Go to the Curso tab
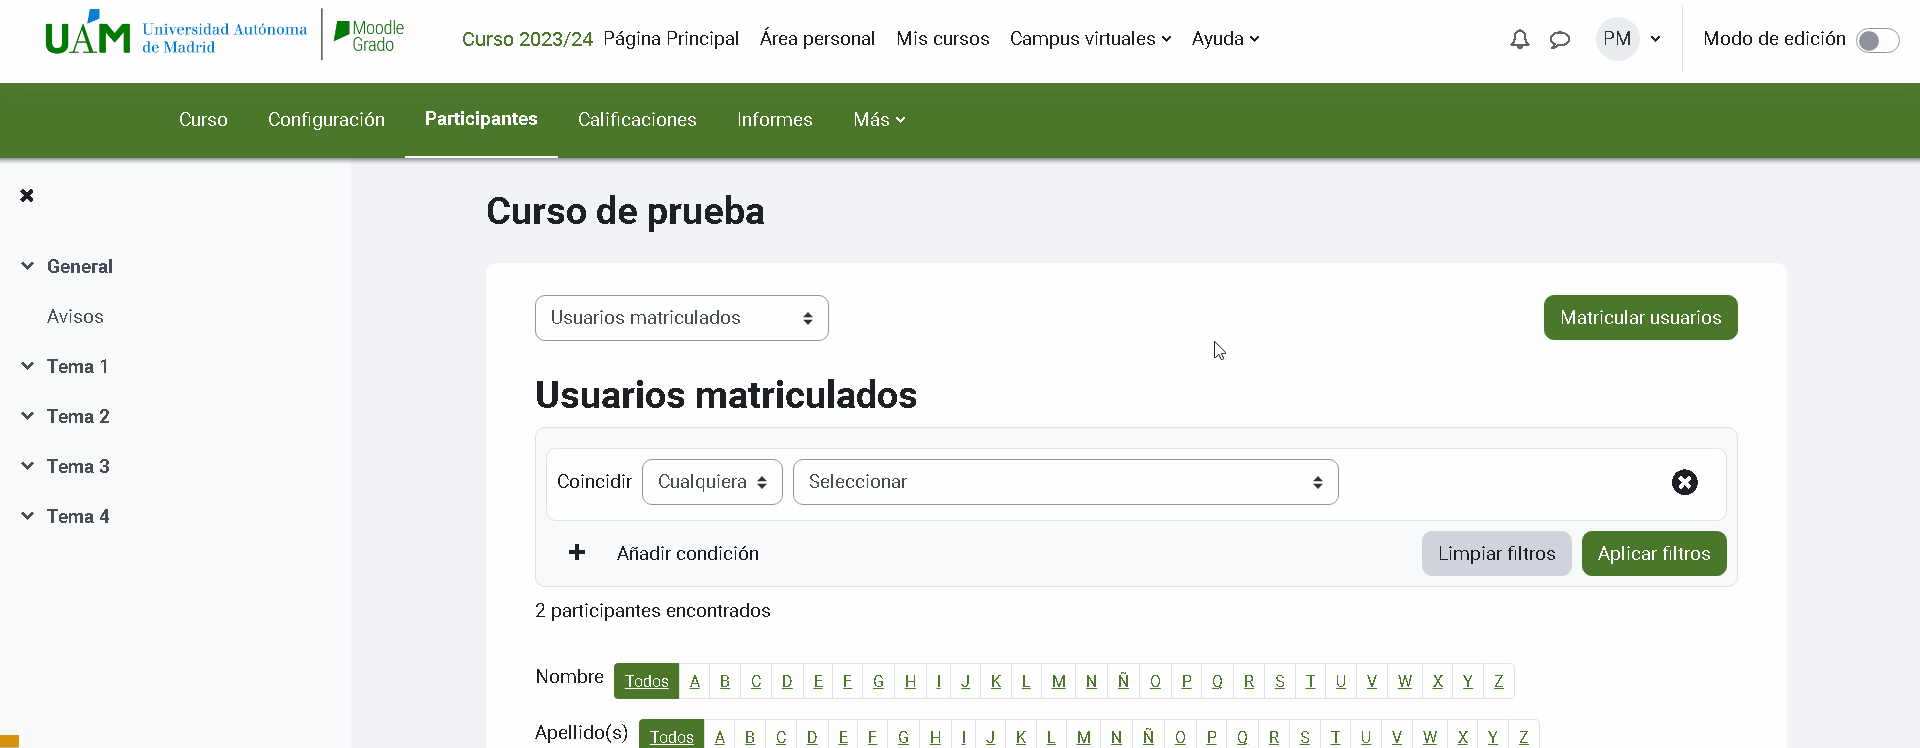The height and width of the screenshot is (748, 1920). 203,120
